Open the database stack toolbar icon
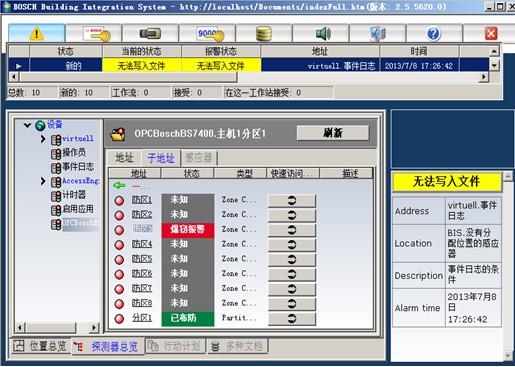This screenshot has height=367, width=515. (x=264, y=34)
